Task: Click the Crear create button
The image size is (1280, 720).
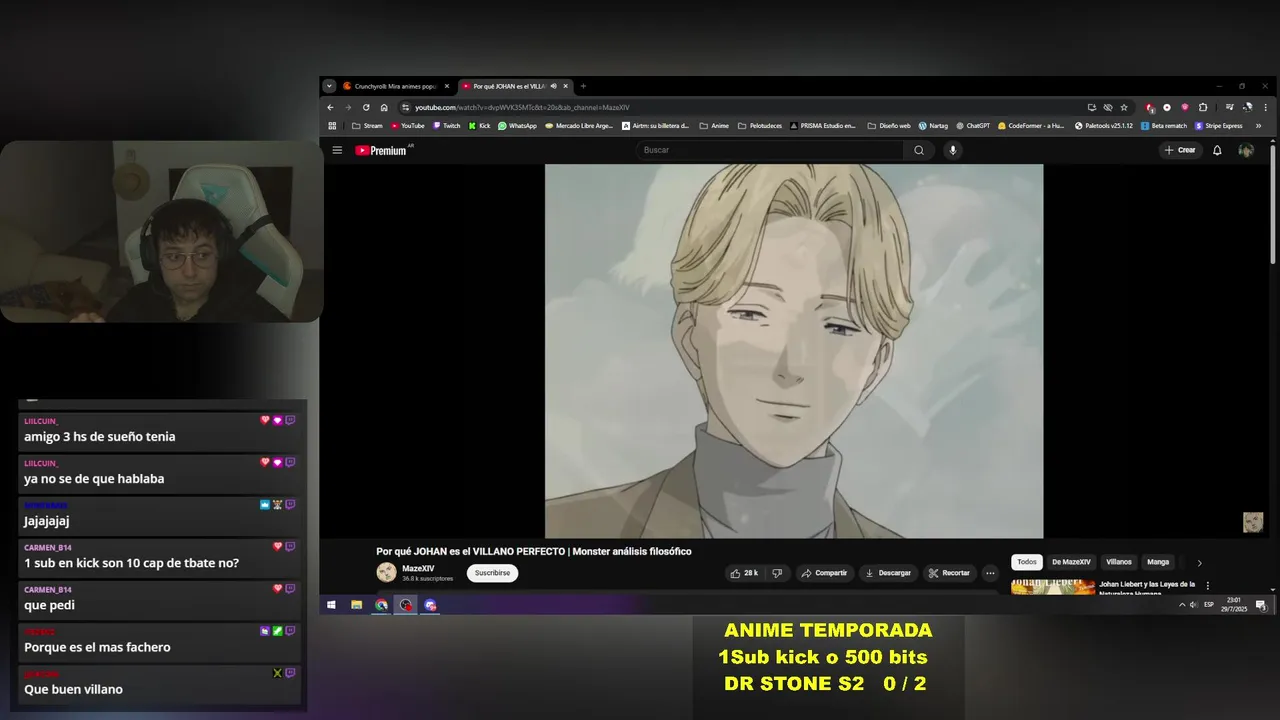Action: (x=1180, y=150)
